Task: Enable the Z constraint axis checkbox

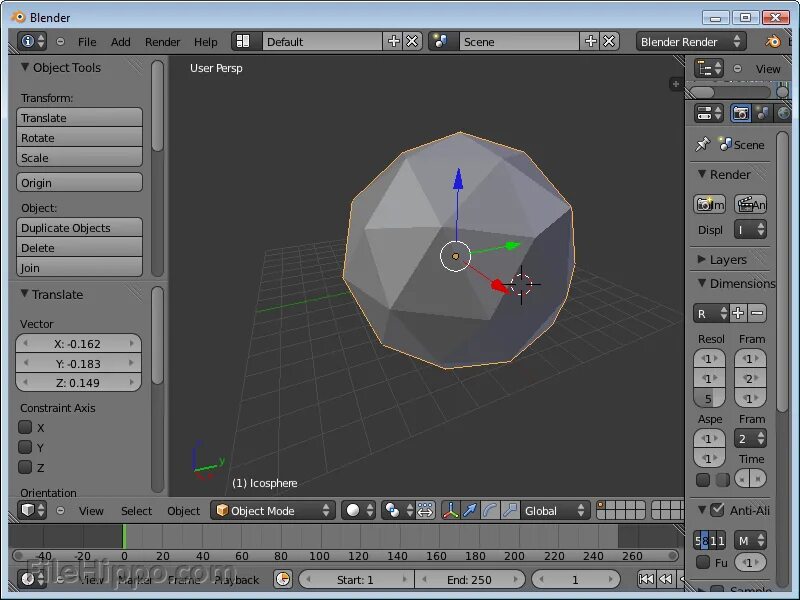Action: 25,467
